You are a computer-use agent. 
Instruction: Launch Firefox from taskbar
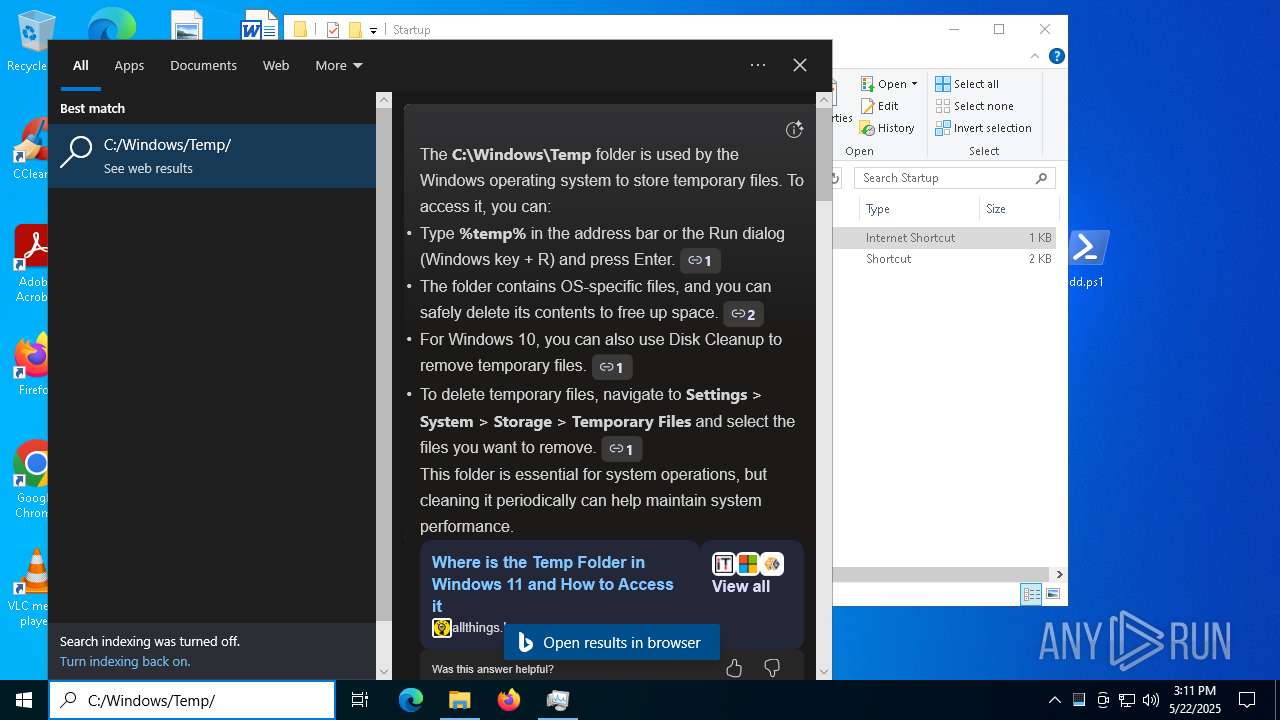click(509, 700)
